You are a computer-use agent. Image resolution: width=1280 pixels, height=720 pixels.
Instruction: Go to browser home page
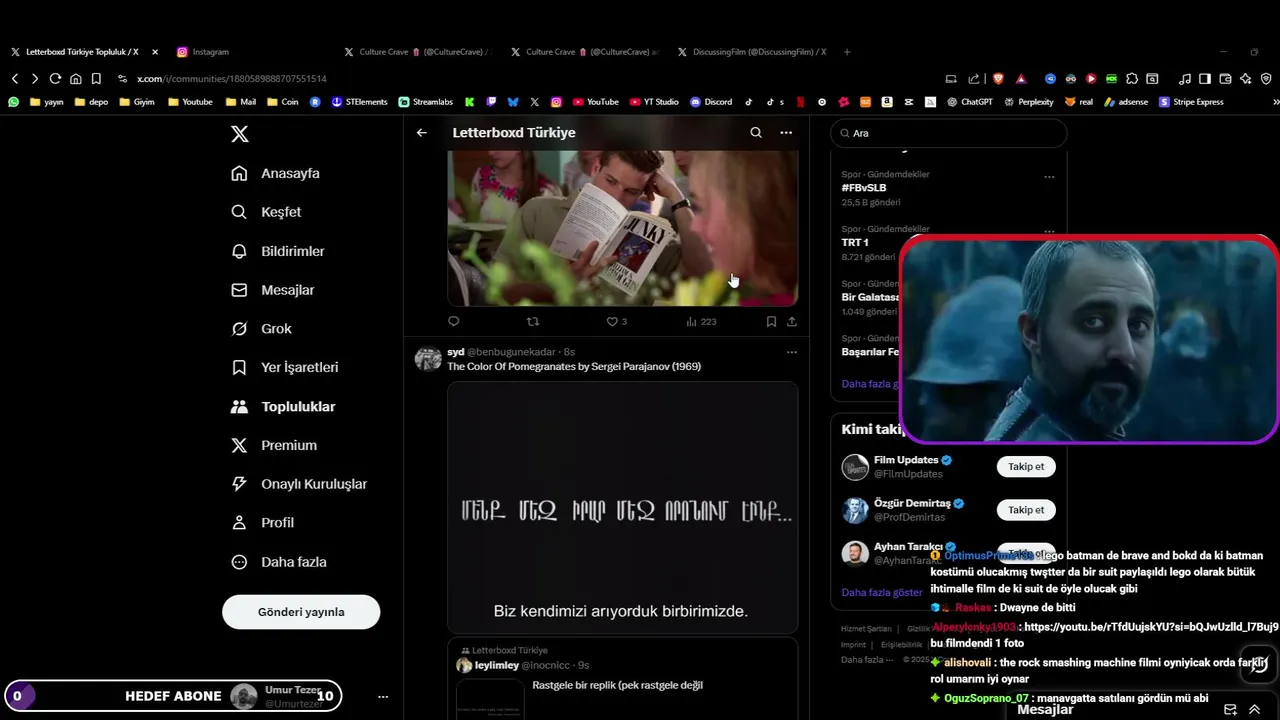tap(76, 78)
